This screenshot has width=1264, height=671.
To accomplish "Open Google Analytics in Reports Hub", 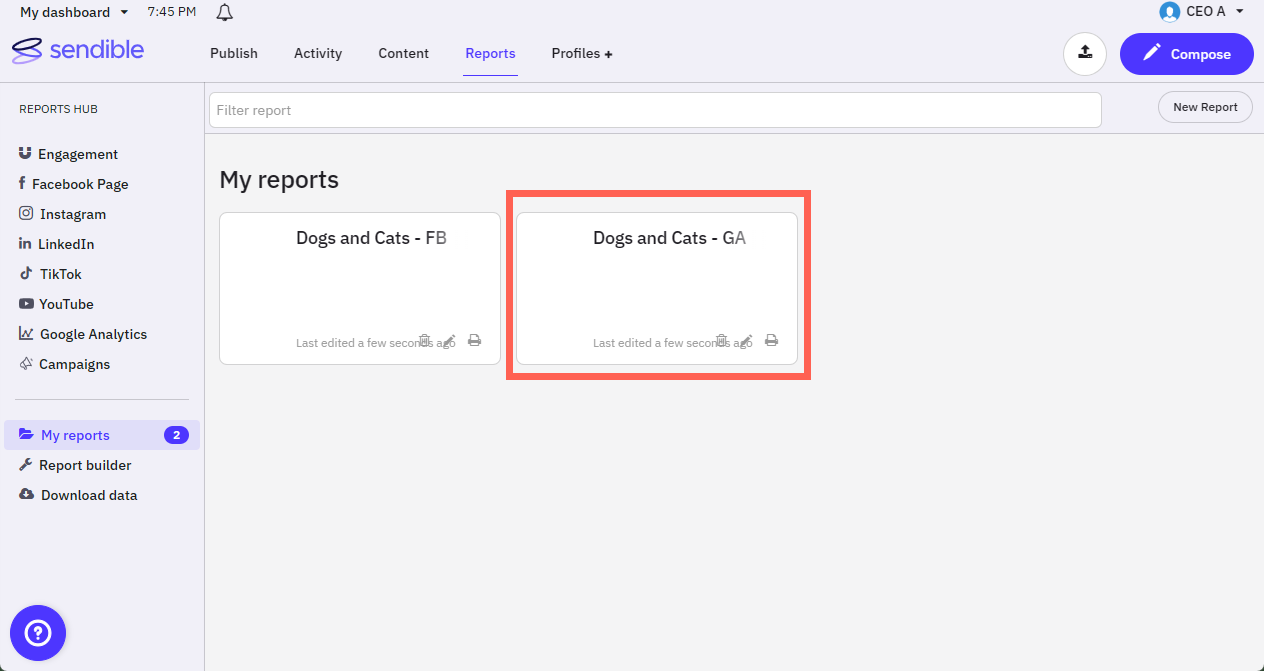I will pyautogui.click(x=92, y=334).
